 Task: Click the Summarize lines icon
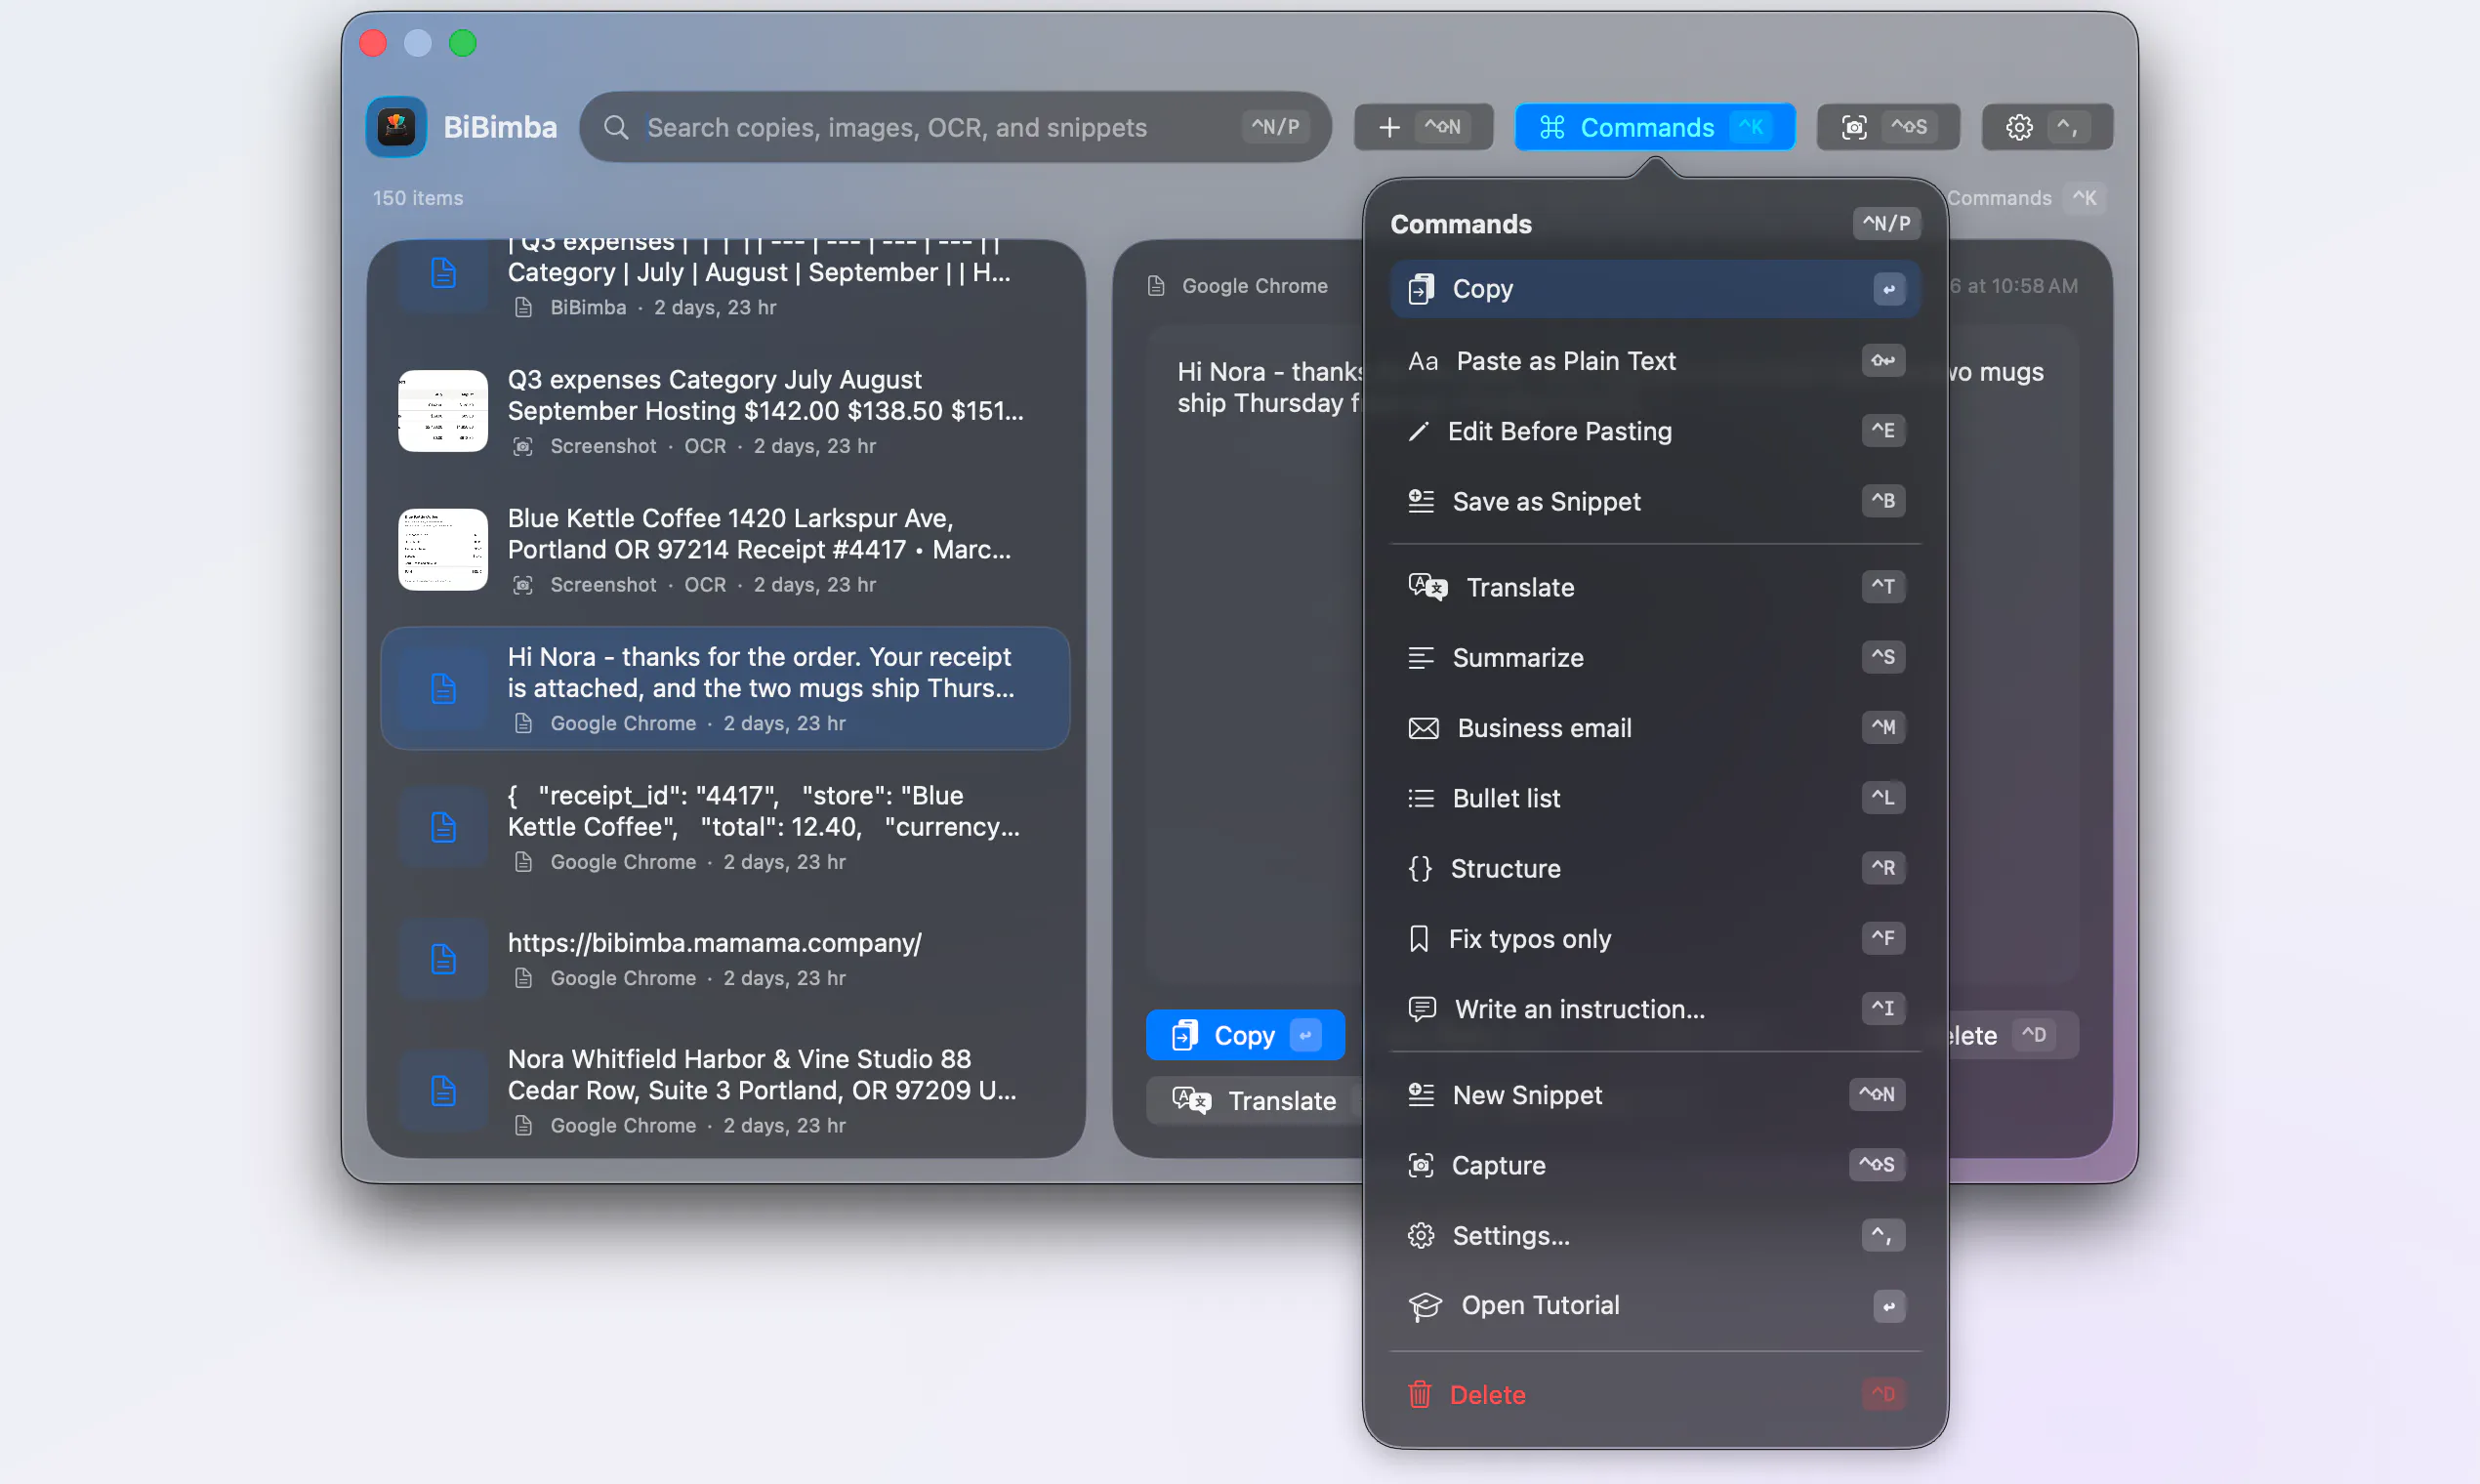coord(1421,657)
